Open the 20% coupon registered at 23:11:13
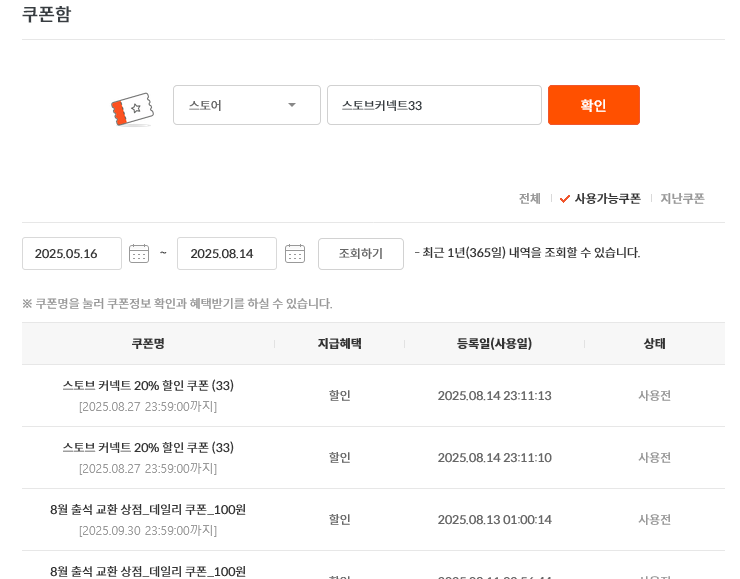Screen dimensions: 740x579 [x=148, y=386]
